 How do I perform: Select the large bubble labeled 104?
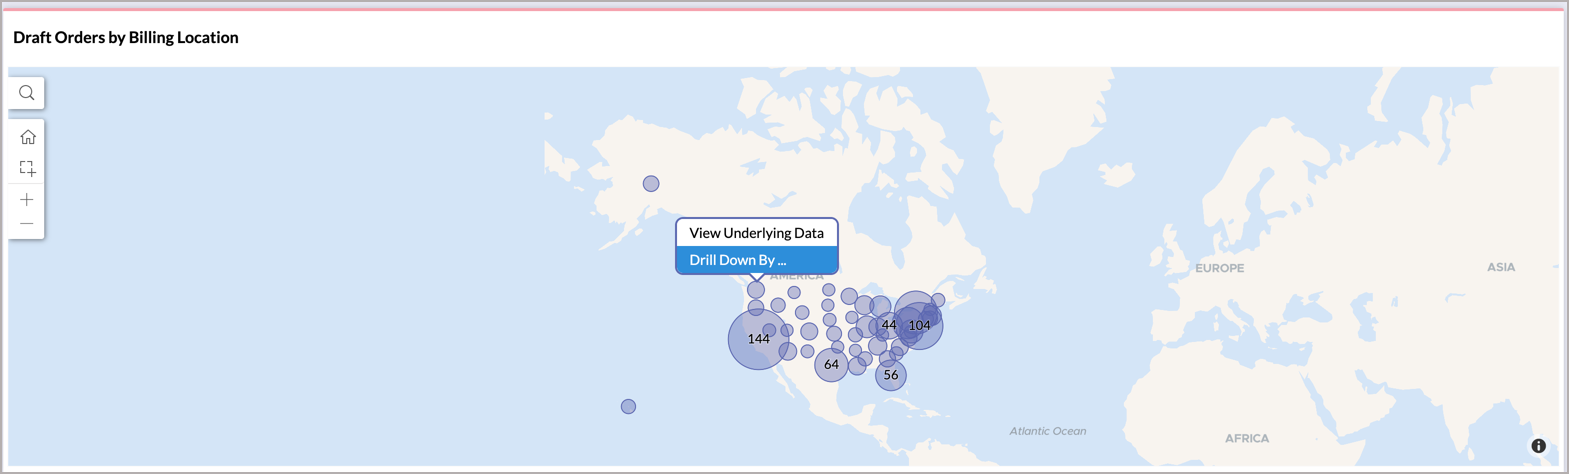(x=920, y=325)
